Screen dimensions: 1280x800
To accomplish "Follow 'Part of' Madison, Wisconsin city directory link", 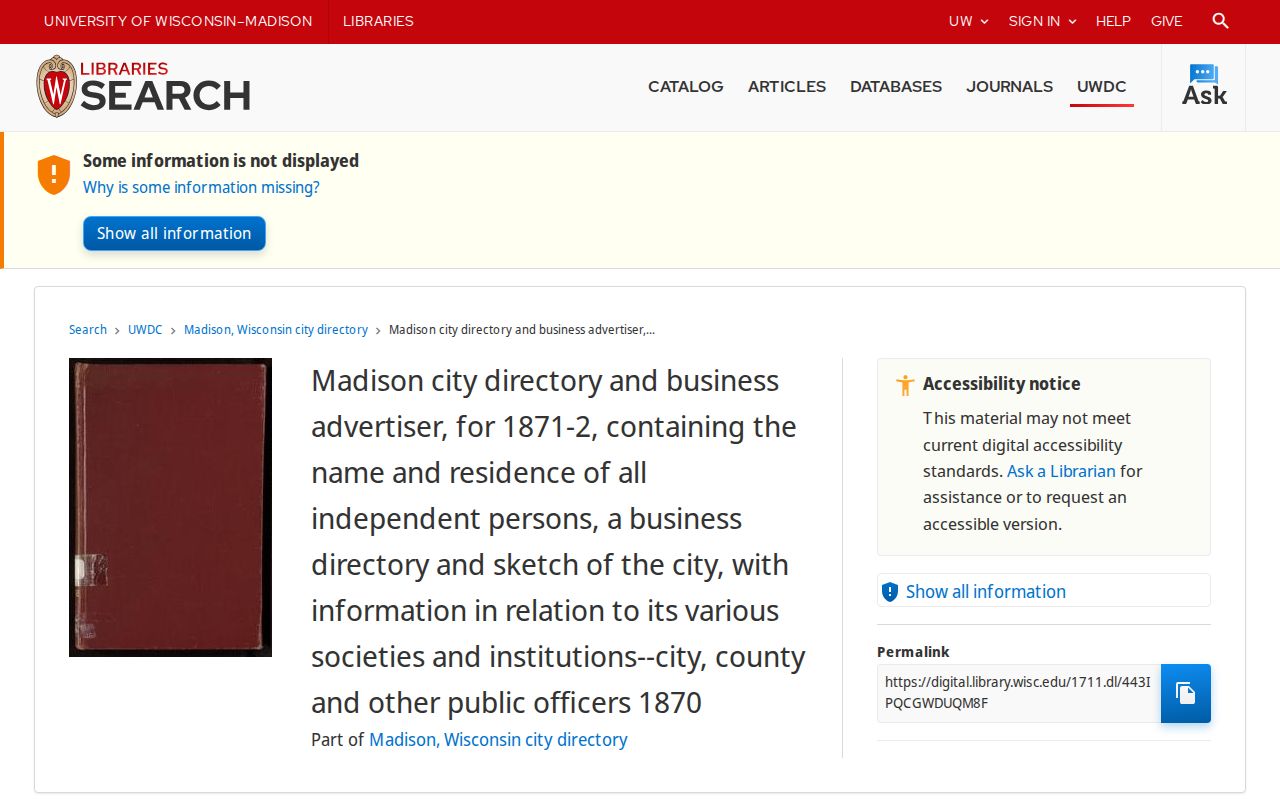I will pyautogui.click(x=498, y=740).
